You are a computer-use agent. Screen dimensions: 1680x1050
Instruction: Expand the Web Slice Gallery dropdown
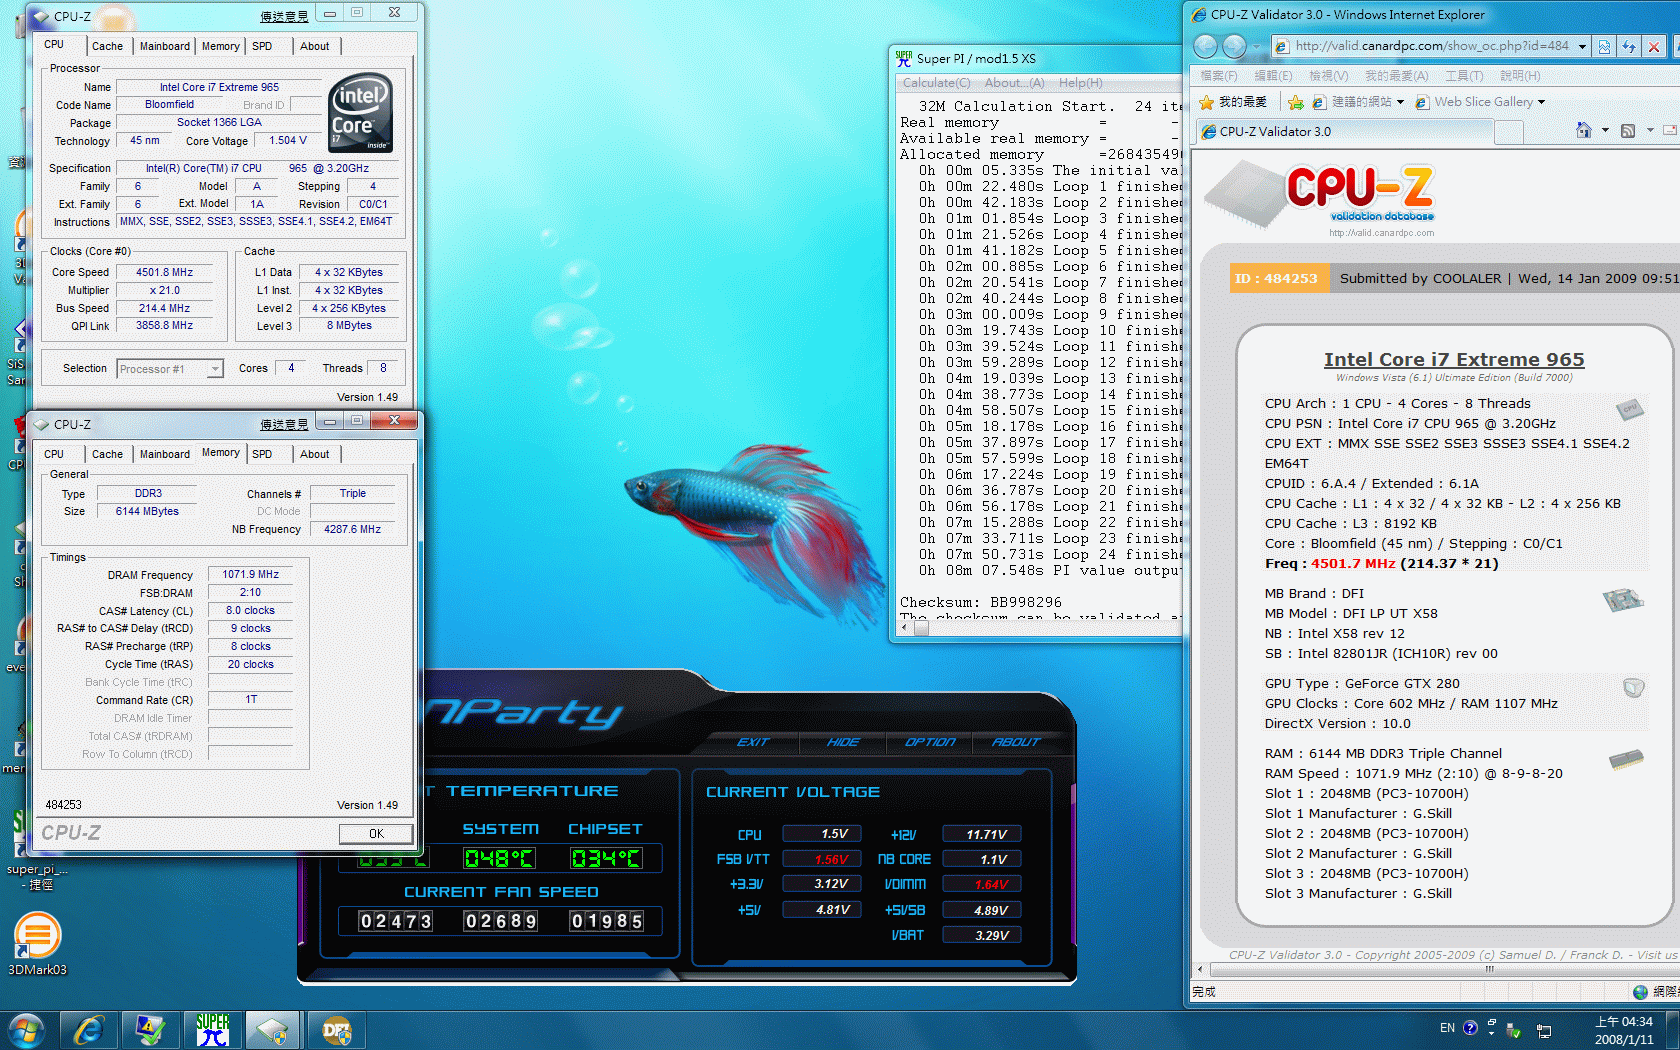(1541, 102)
